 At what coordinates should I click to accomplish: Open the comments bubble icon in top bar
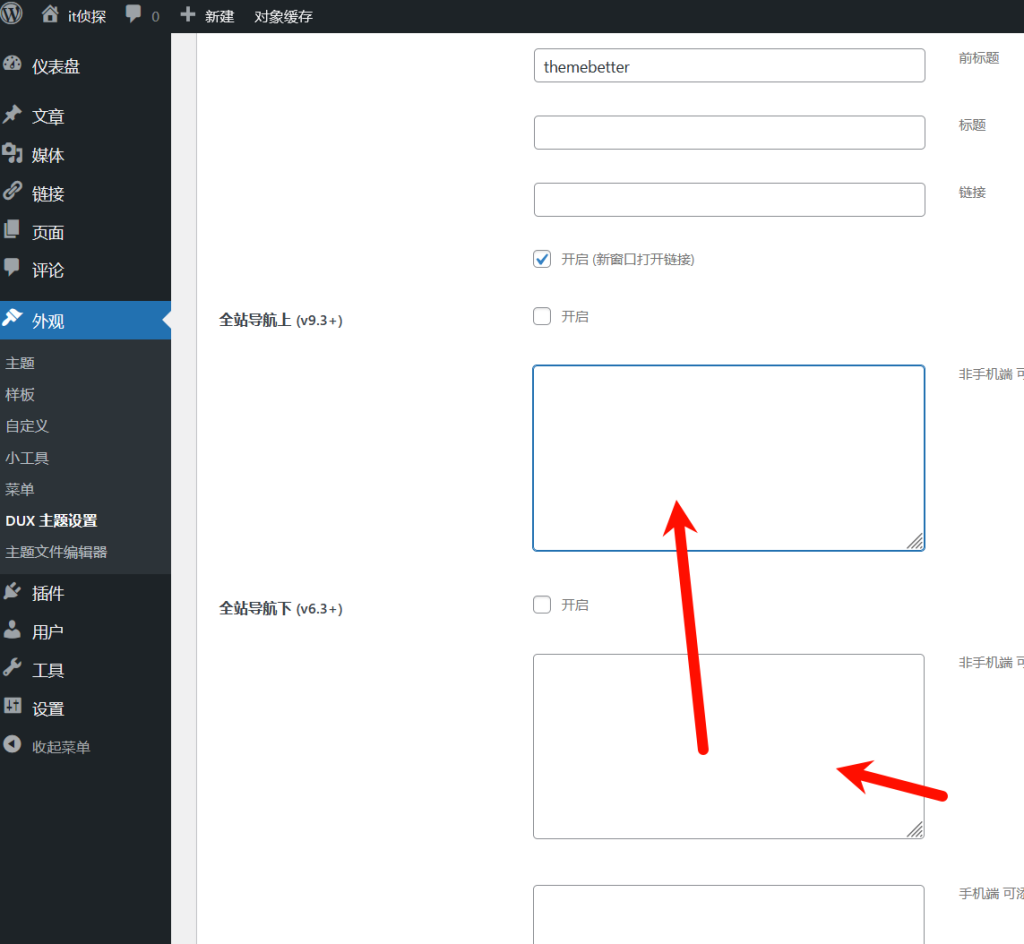(x=133, y=15)
